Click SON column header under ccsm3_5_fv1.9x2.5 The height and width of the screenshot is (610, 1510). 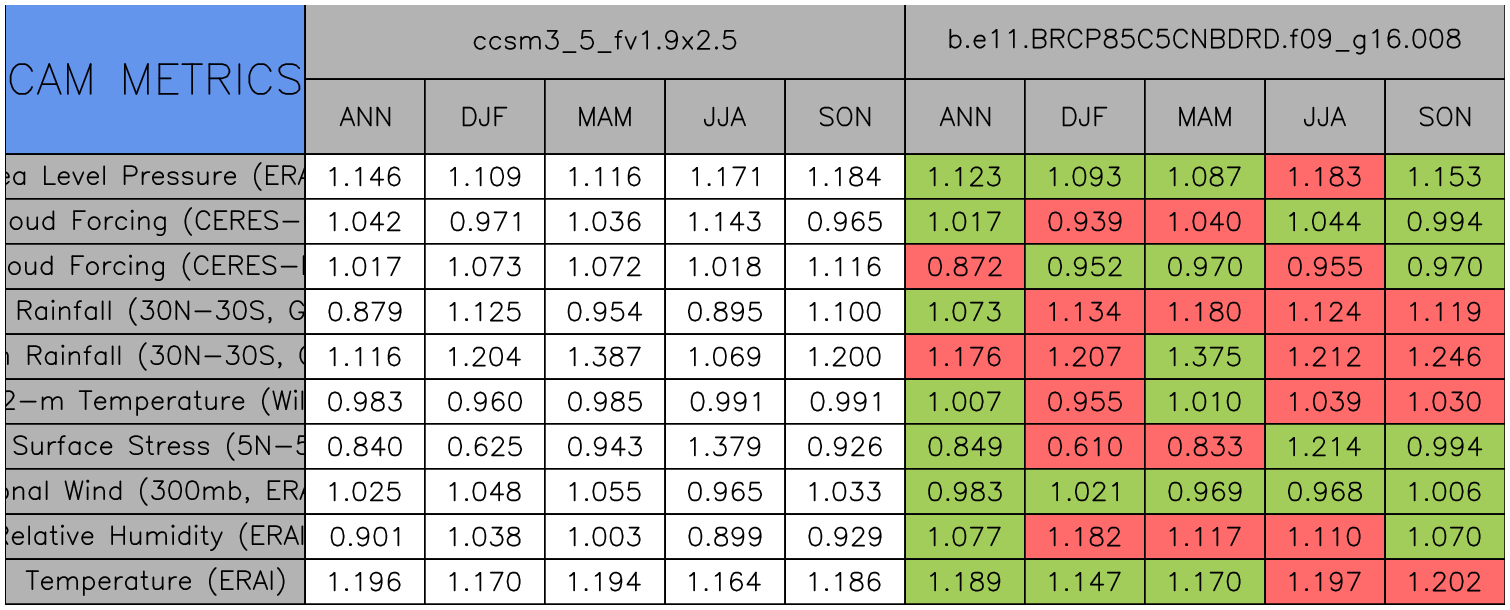(x=845, y=117)
